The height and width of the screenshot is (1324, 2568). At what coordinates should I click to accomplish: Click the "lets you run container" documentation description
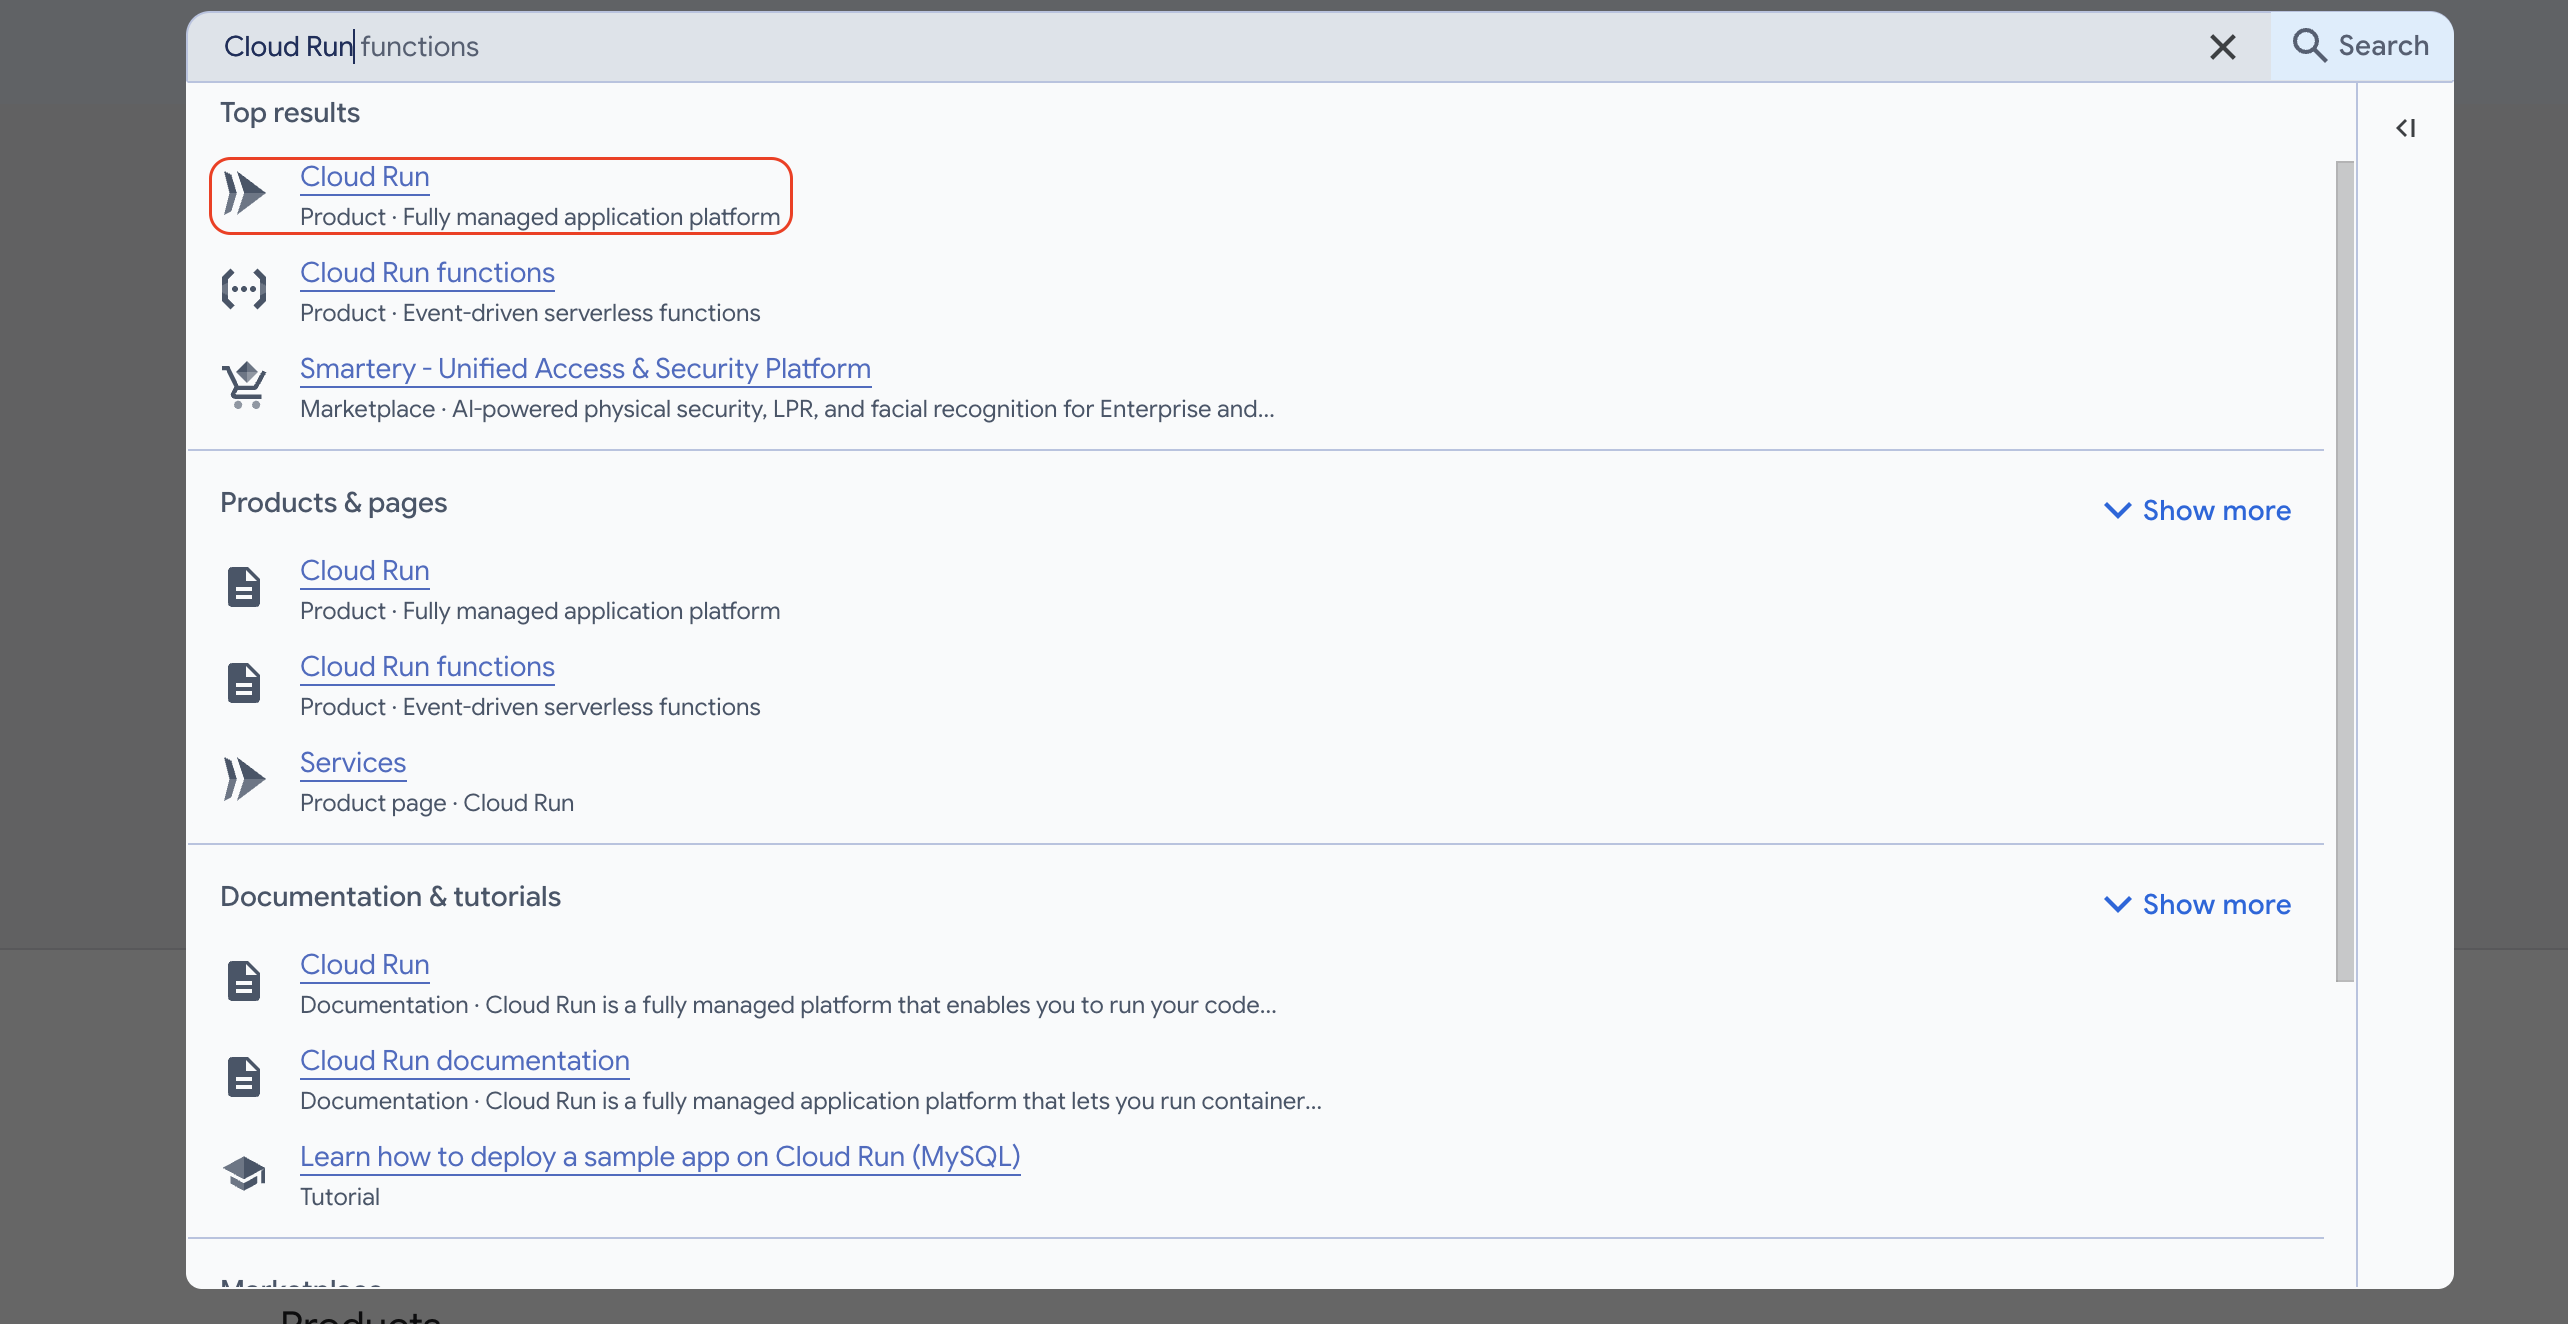811,1101
